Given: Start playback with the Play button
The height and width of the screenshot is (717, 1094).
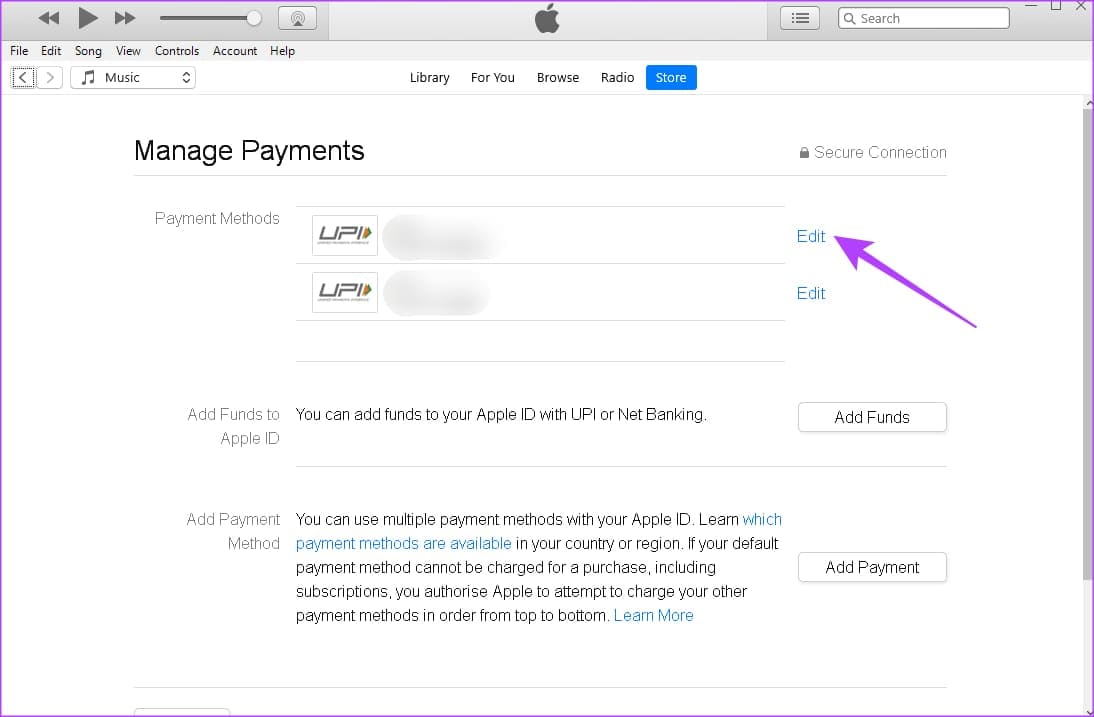Looking at the screenshot, I should coord(88,17).
